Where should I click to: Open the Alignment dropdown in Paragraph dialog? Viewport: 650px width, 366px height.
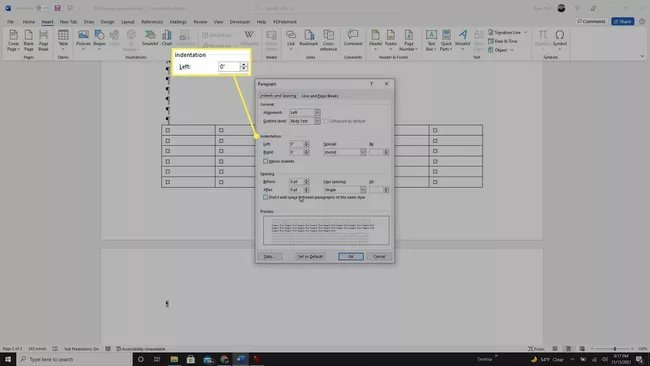pos(305,112)
